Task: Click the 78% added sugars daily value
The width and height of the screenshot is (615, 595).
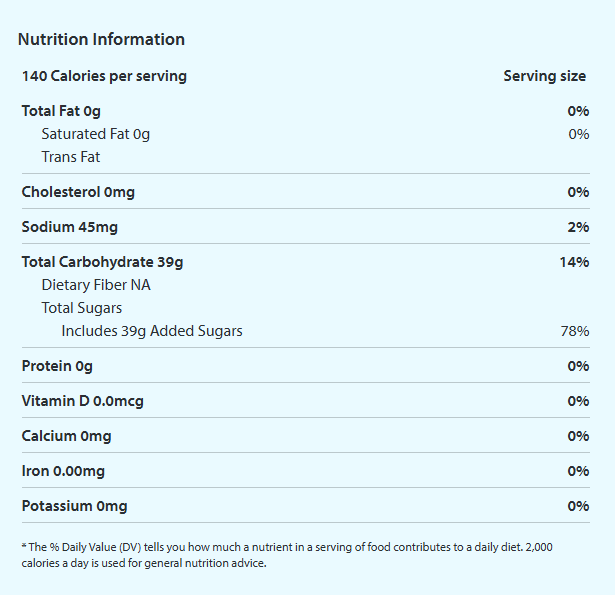Action: point(575,331)
